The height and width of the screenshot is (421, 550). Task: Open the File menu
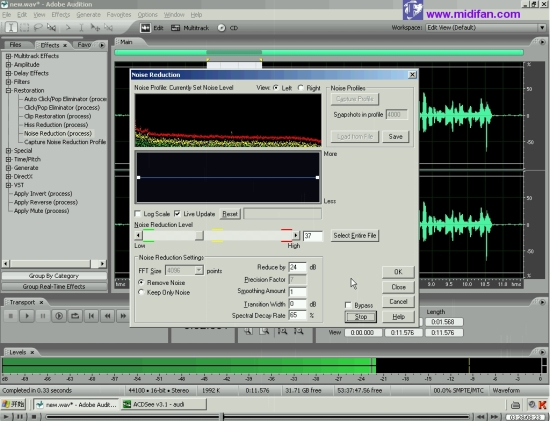pos(7,15)
